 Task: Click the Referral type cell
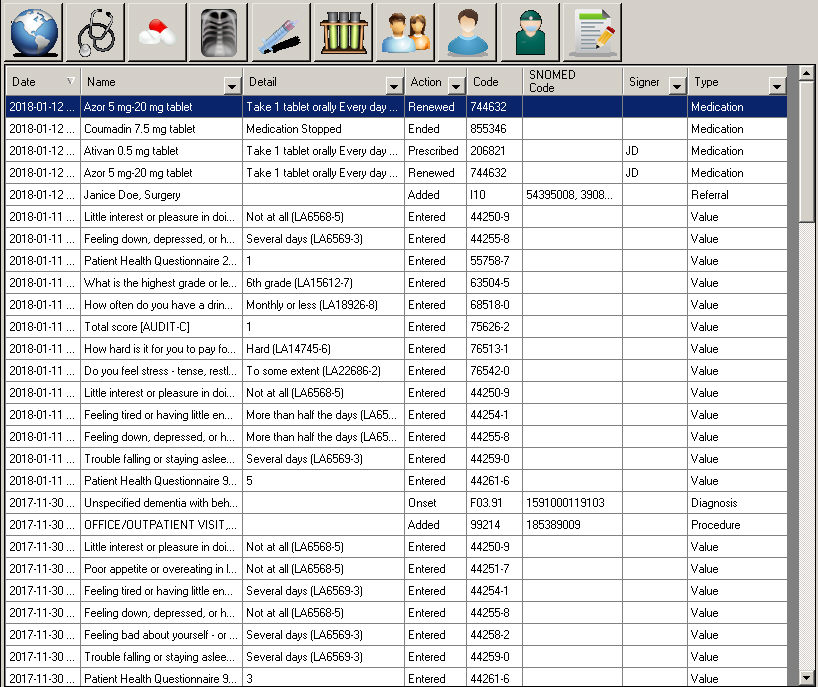[737, 195]
